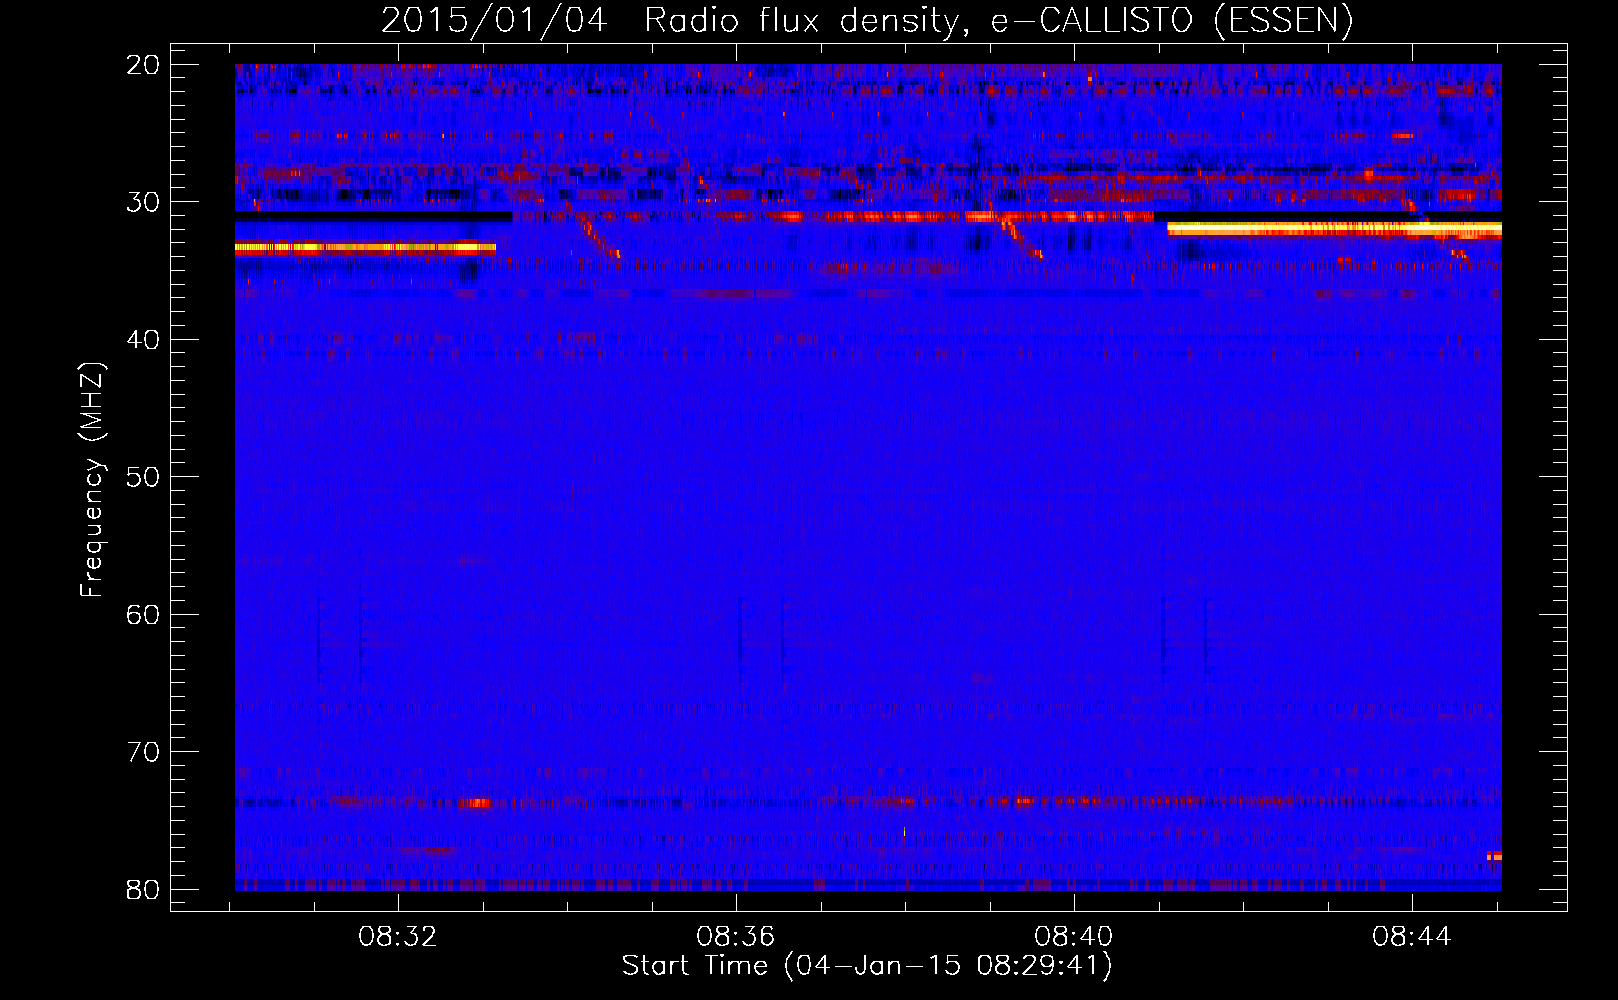Click the 60 MHz frequency tick label
This screenshot has height=1000, width=1618.
click(143, 614)
